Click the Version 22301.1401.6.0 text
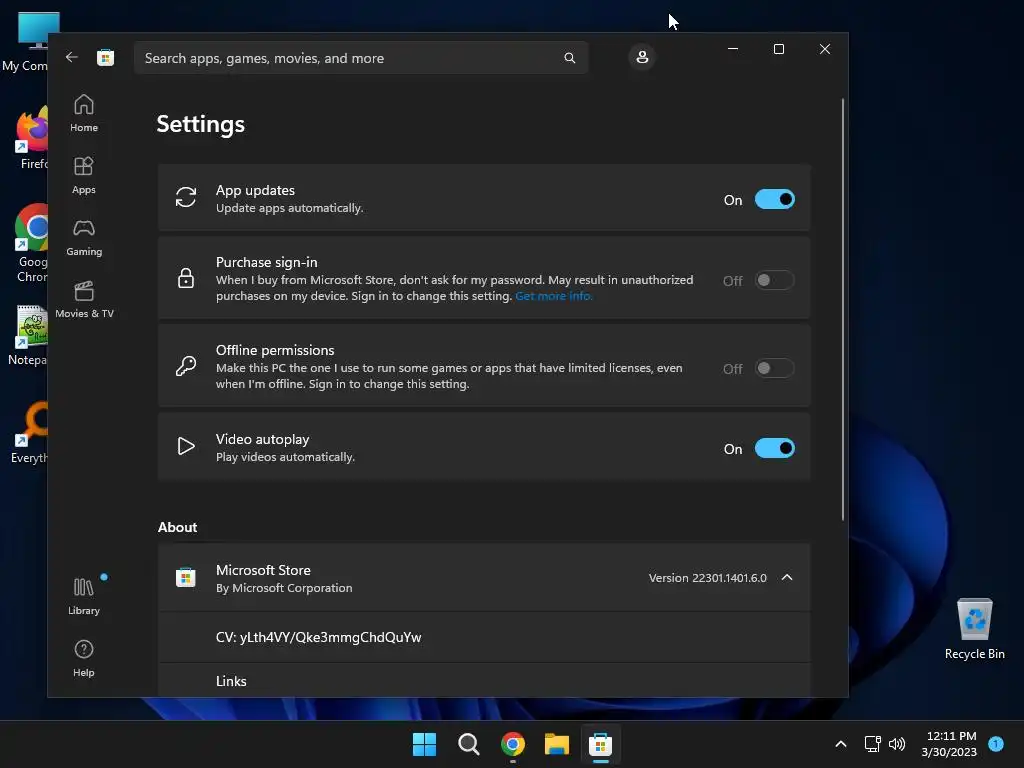This screenshot has width=1024, height=768. [707, 578]
